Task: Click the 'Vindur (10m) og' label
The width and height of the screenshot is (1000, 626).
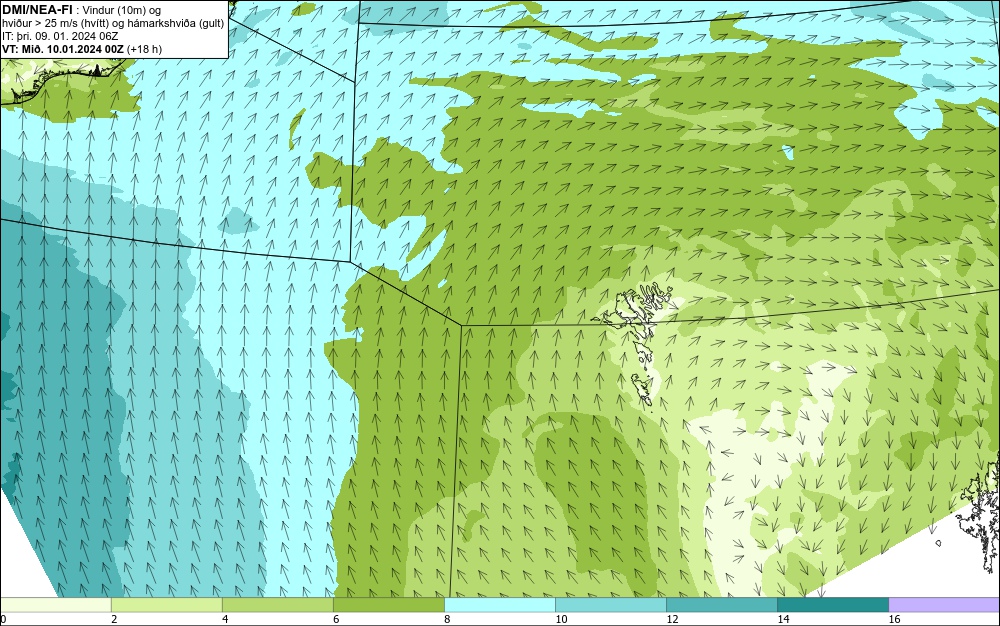Action: tap(122, 9)
